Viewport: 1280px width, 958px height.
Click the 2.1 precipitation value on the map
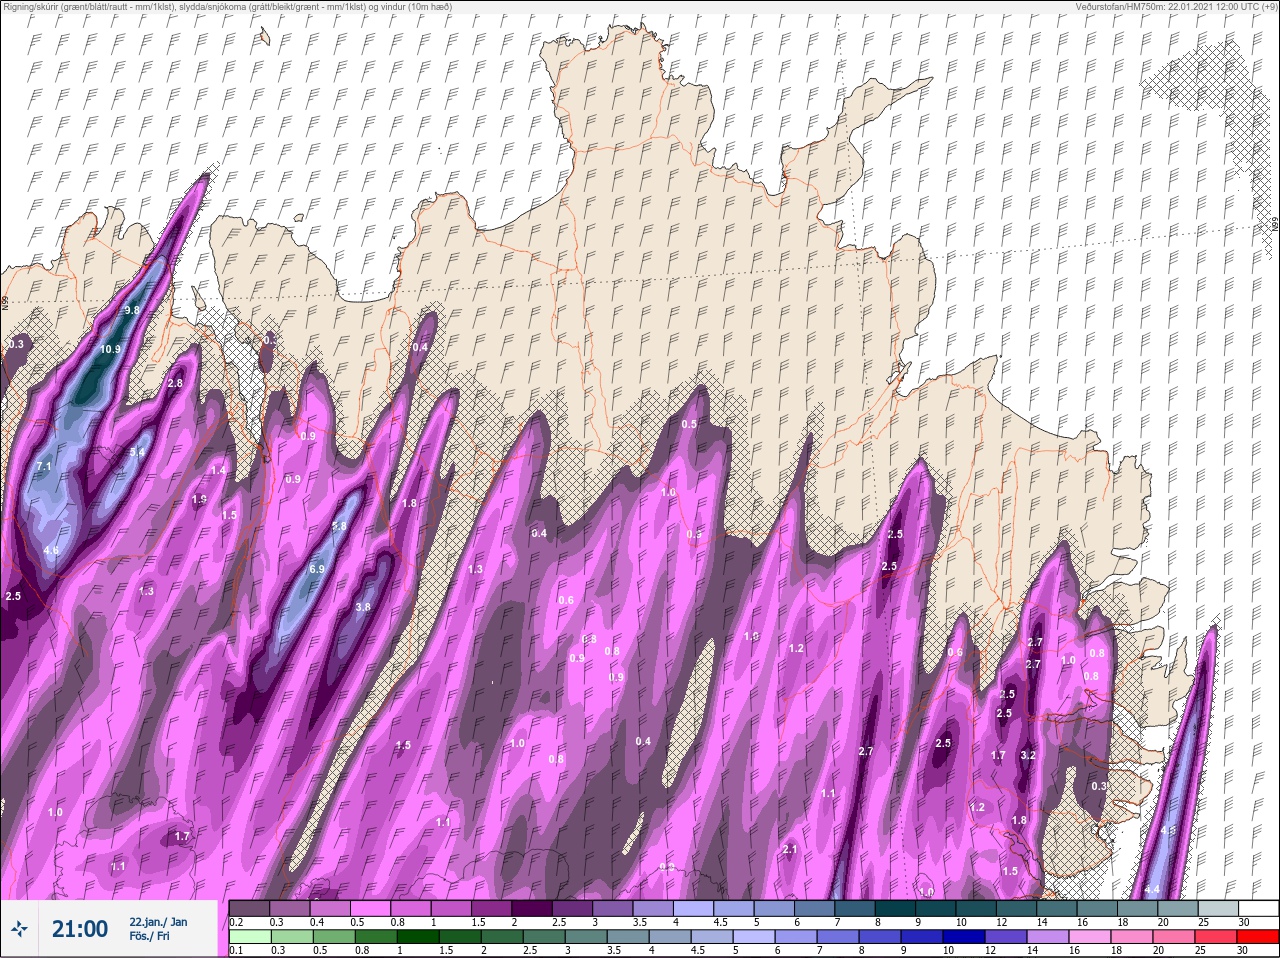tap(790, 849)
